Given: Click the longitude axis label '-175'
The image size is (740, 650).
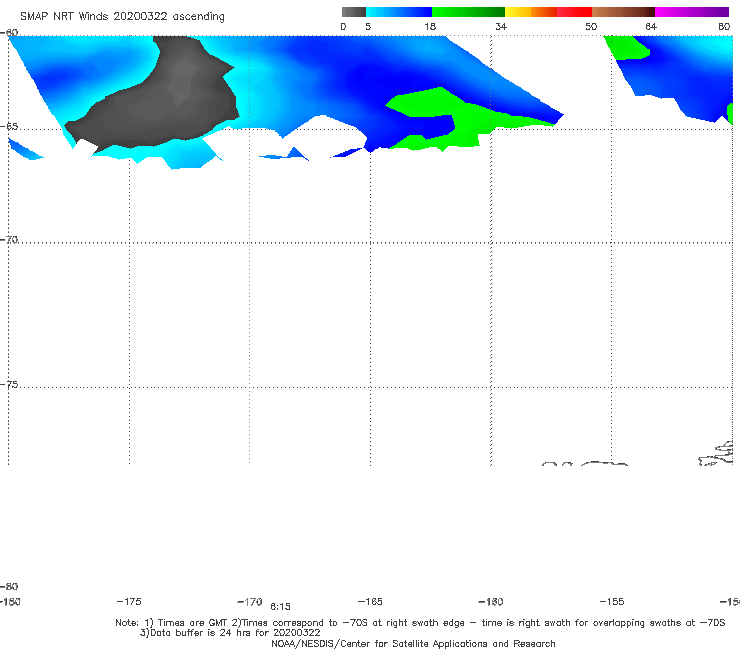Looking at the screenshot, I should pos(129,601).
